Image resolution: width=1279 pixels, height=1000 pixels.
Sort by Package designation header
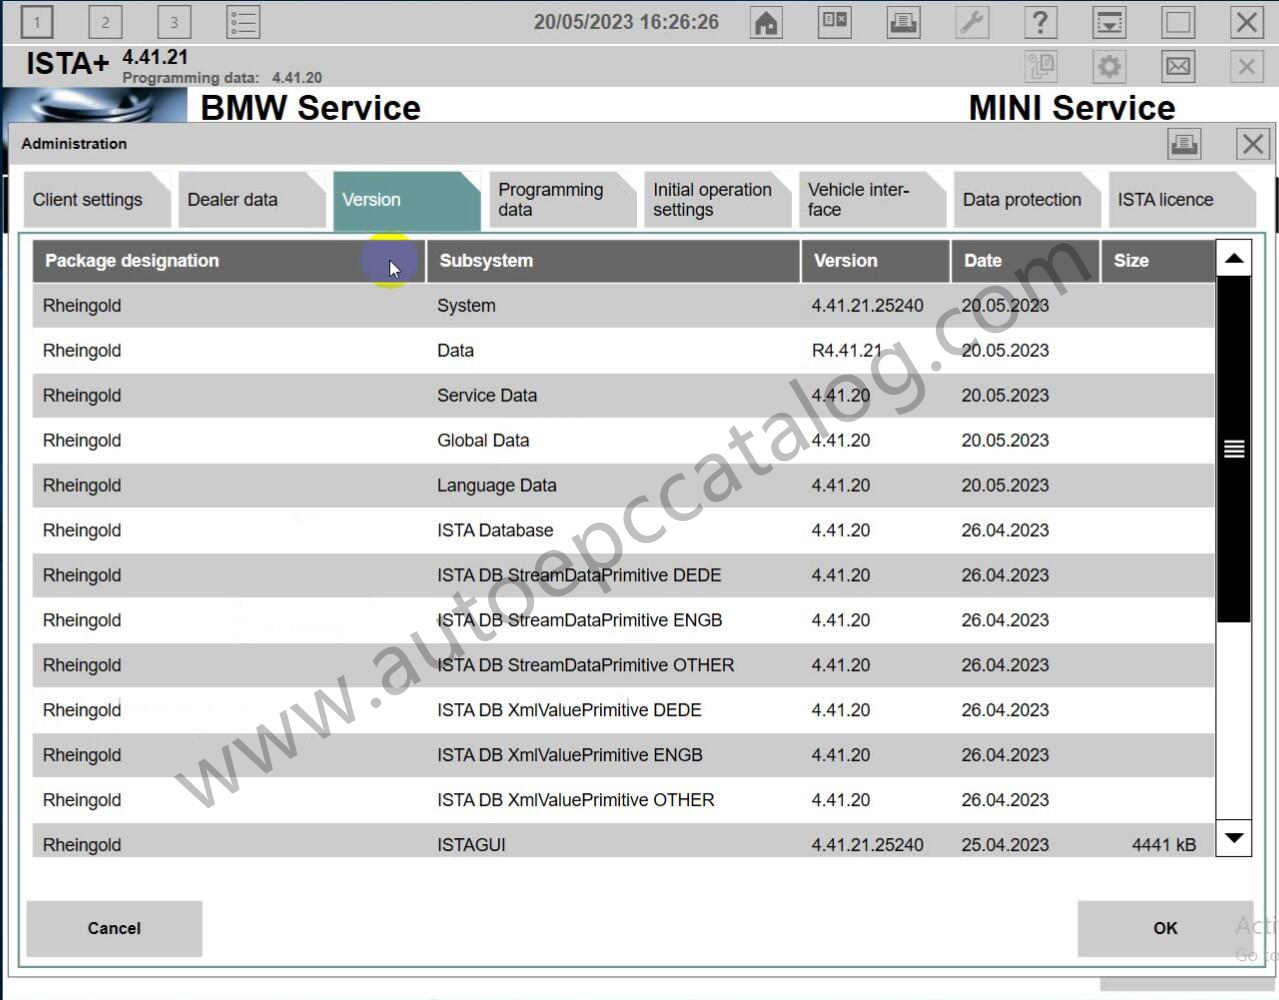229,261
